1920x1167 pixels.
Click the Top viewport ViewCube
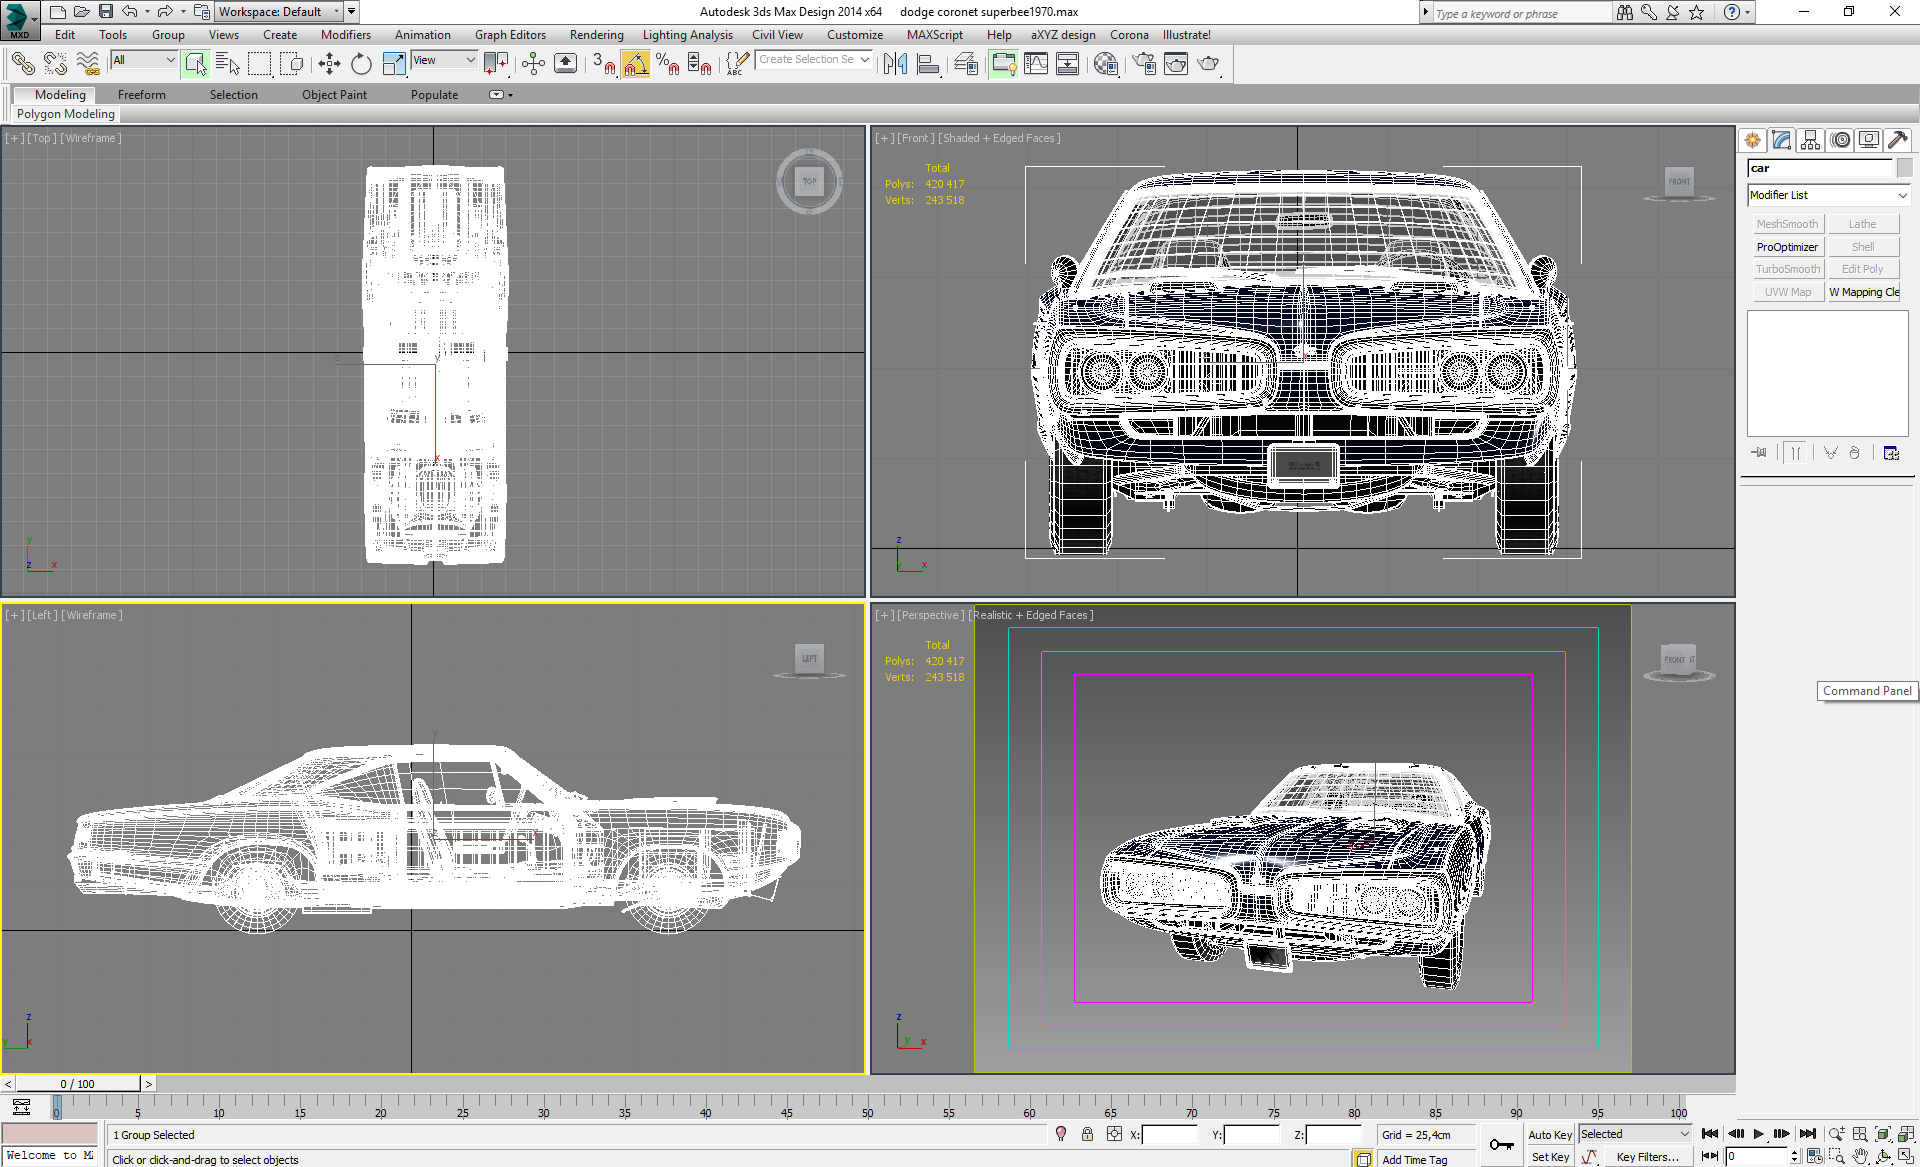tap(809, 181)
